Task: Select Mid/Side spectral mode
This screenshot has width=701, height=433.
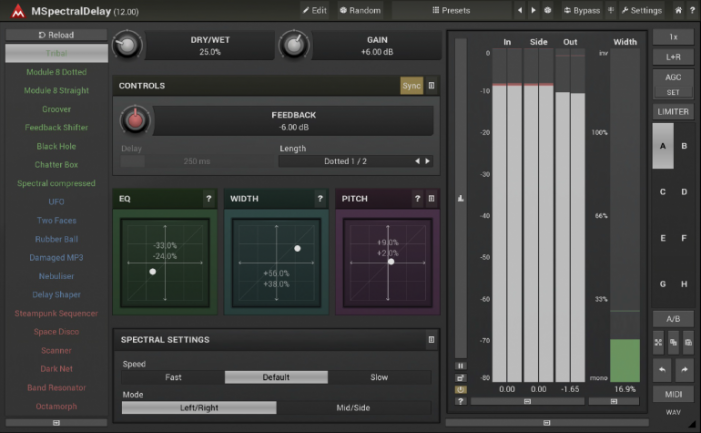Action: point(354,408)
